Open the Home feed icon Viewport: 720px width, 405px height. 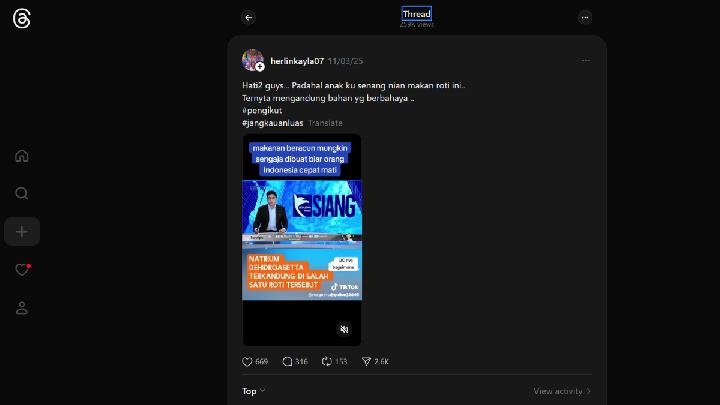click(x=22, y=156)
